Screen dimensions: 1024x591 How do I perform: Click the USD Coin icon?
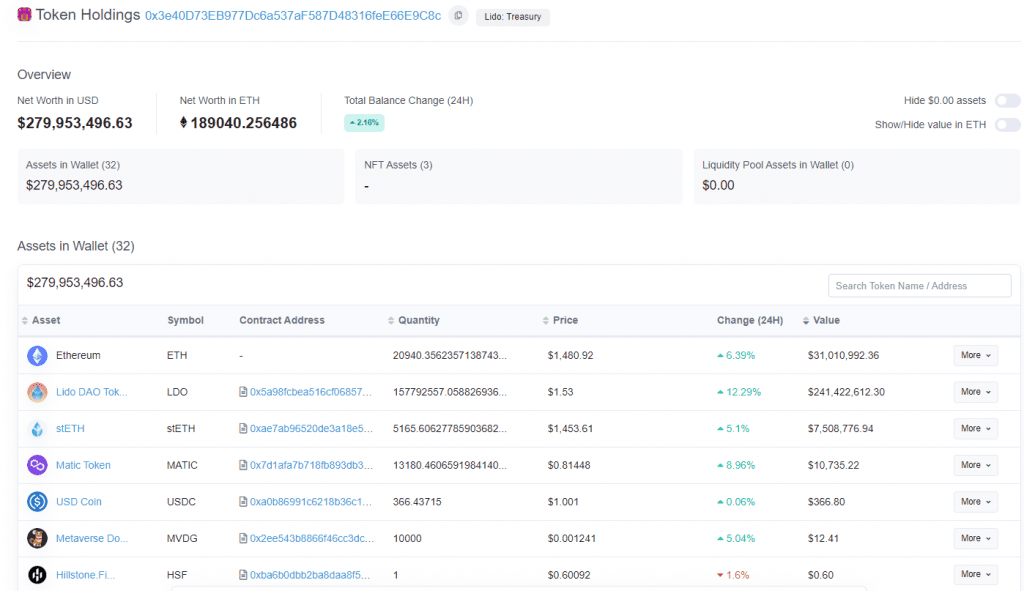pyautogui.click(x=37, y=502)
